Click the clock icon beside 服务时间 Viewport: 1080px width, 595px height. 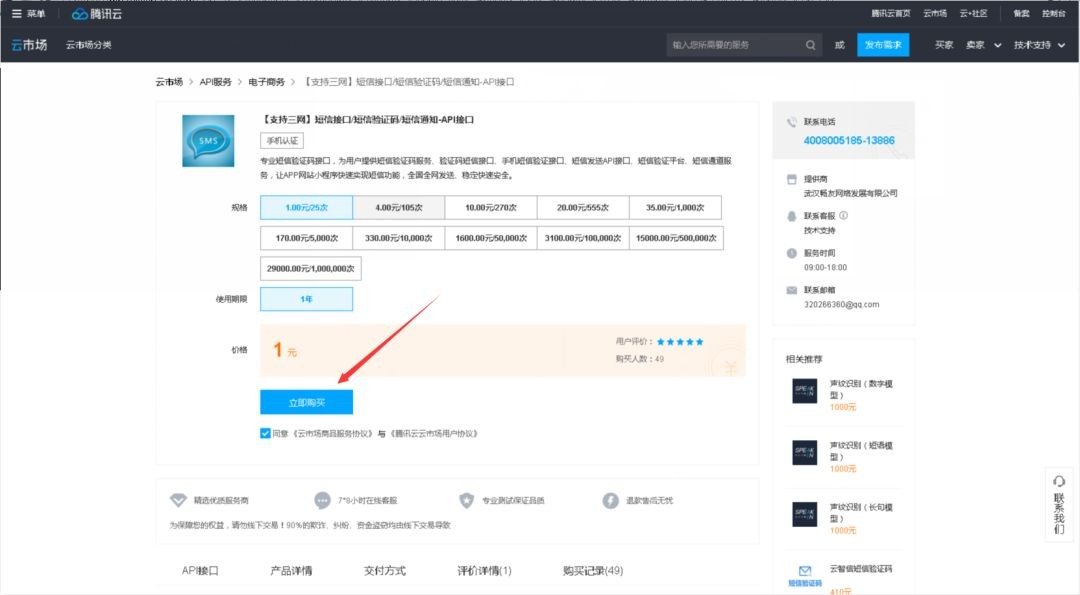coord(791,253)
